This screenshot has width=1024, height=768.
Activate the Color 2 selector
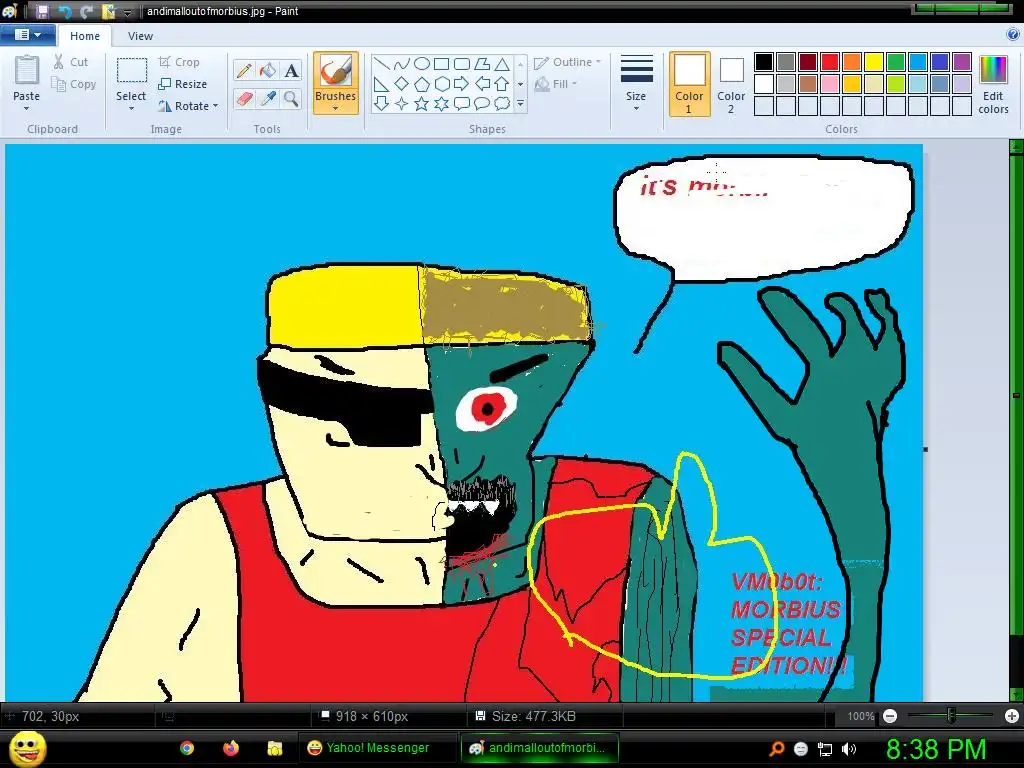pos(731,84)
